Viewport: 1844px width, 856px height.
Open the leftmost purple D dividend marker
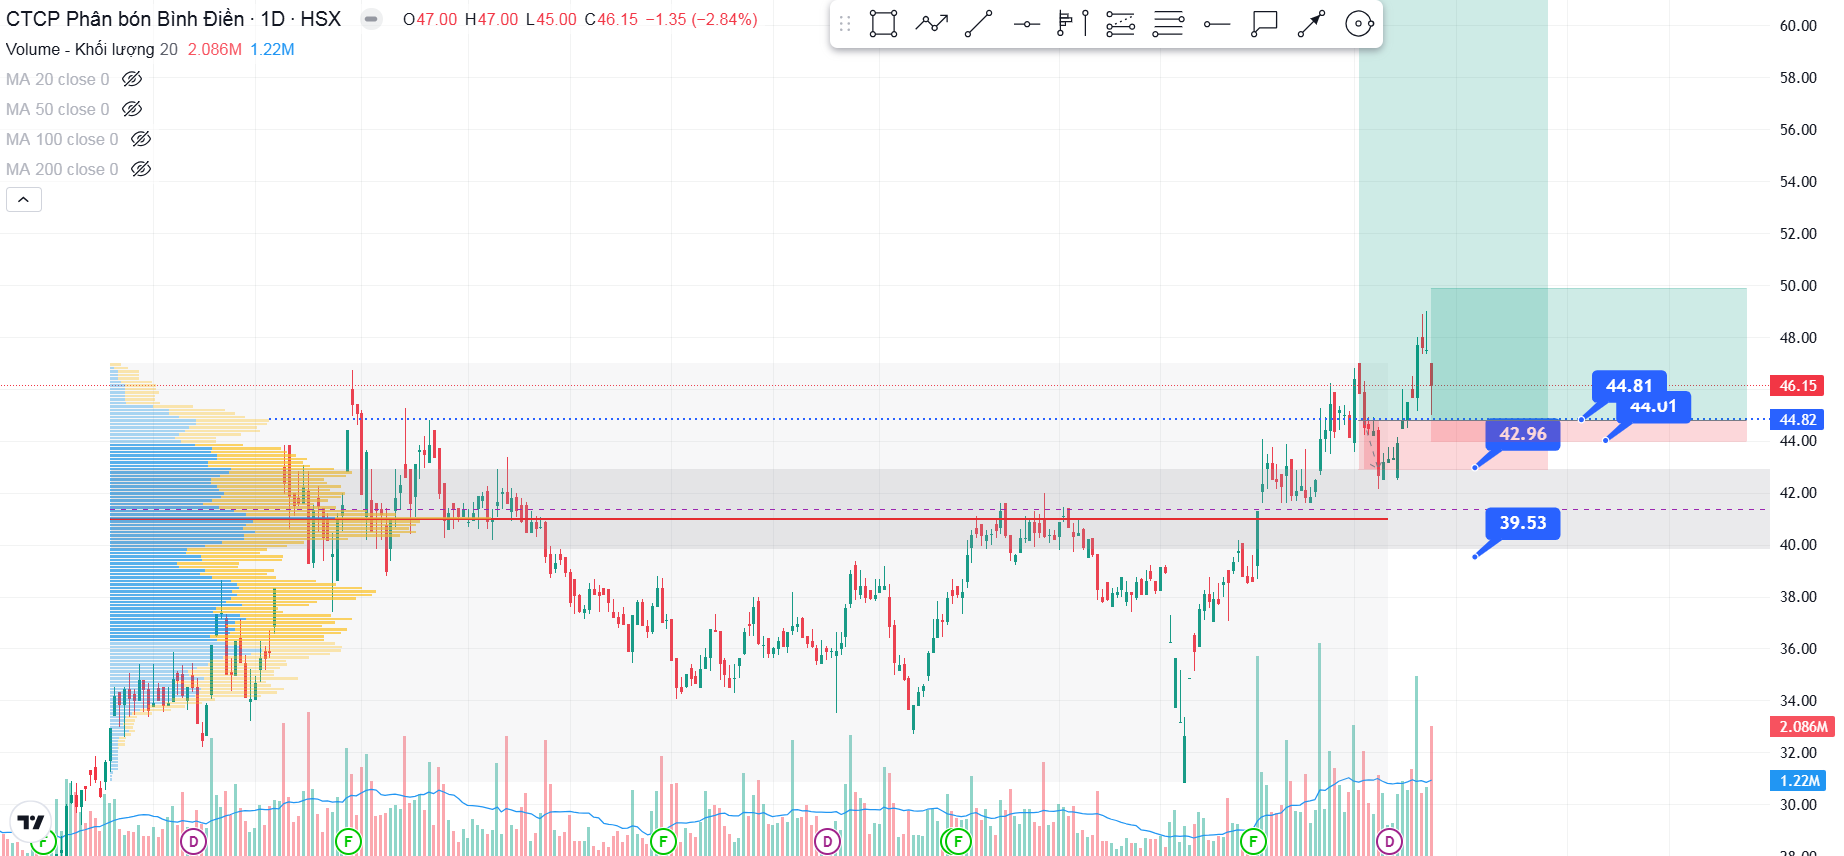pos(193,842)
